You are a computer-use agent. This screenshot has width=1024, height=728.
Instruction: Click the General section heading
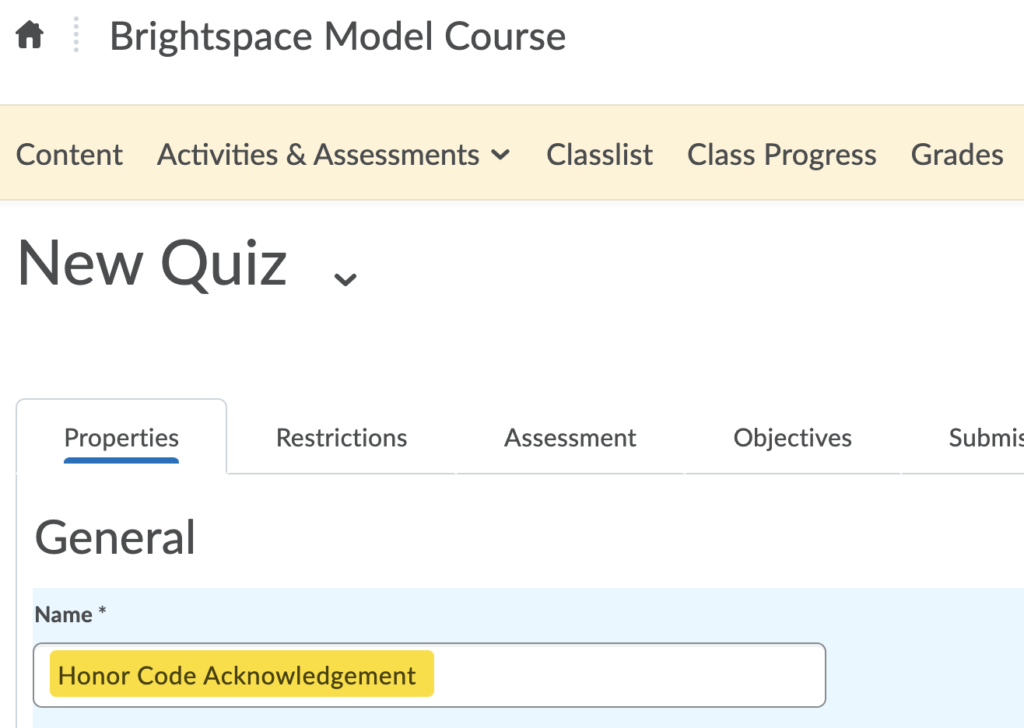[x=114, y=537]
